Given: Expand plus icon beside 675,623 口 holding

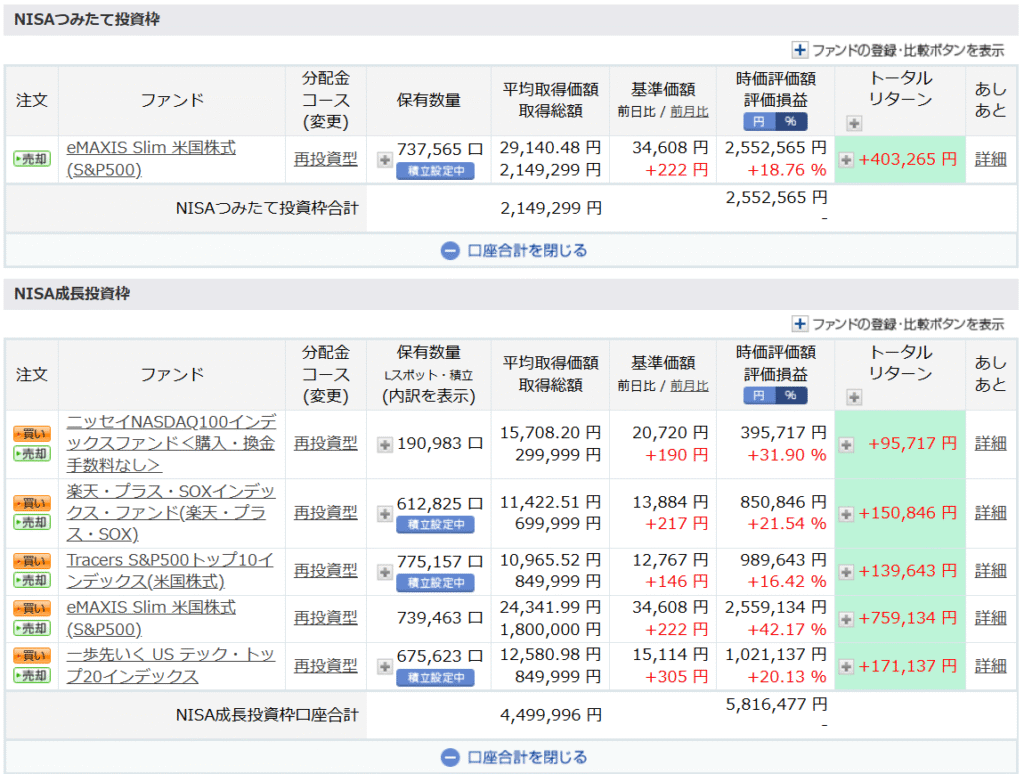Looking at the screenshot, I should 385,667.
